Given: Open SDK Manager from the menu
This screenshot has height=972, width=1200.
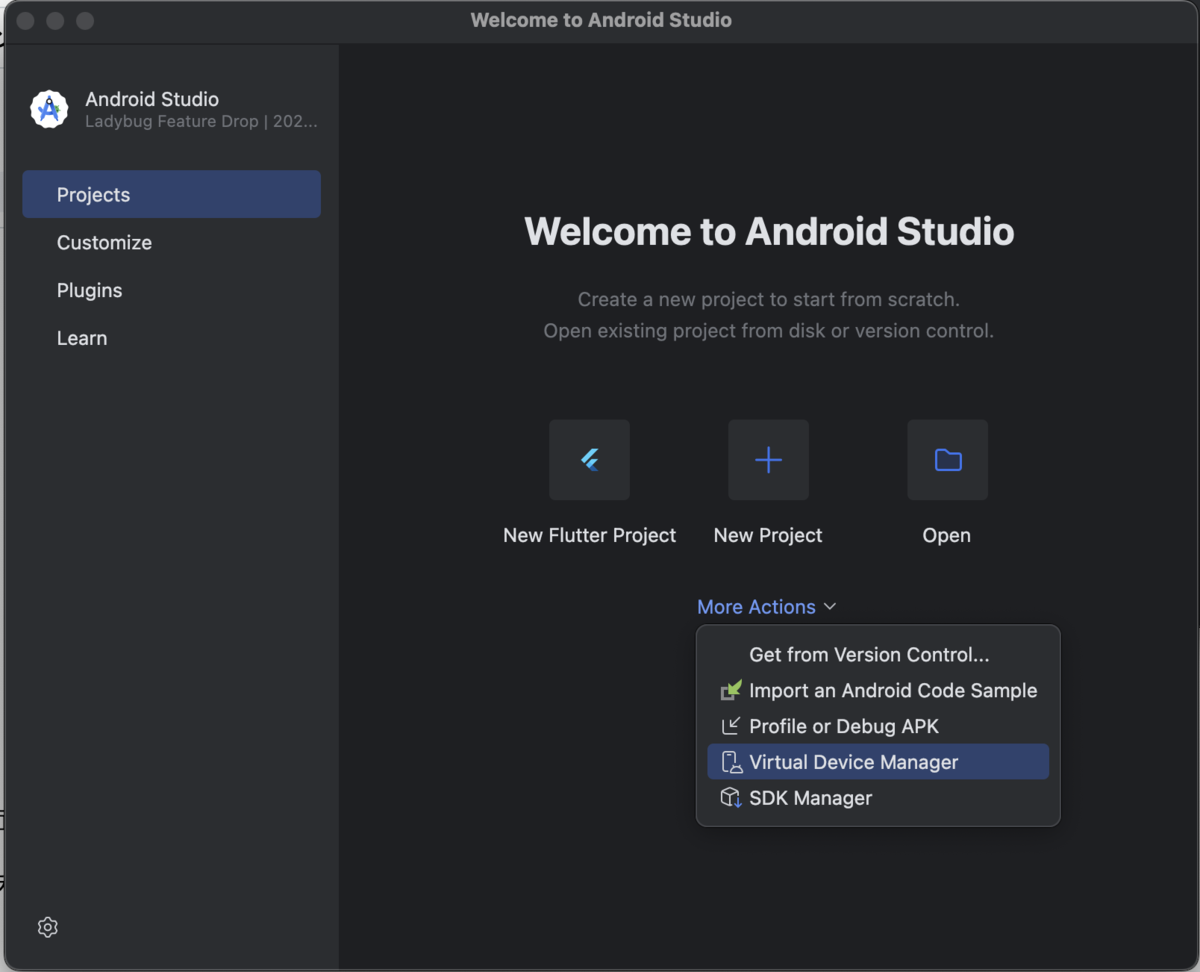Looking at the screenshot, I should 878,798.
